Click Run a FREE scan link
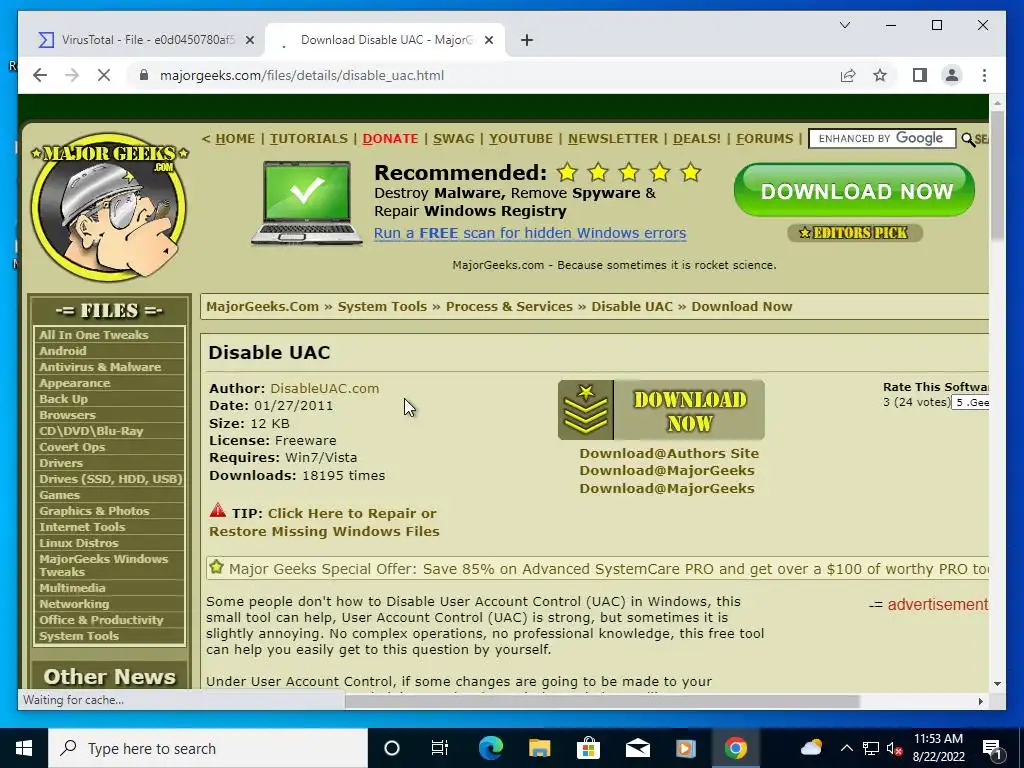 530,233
